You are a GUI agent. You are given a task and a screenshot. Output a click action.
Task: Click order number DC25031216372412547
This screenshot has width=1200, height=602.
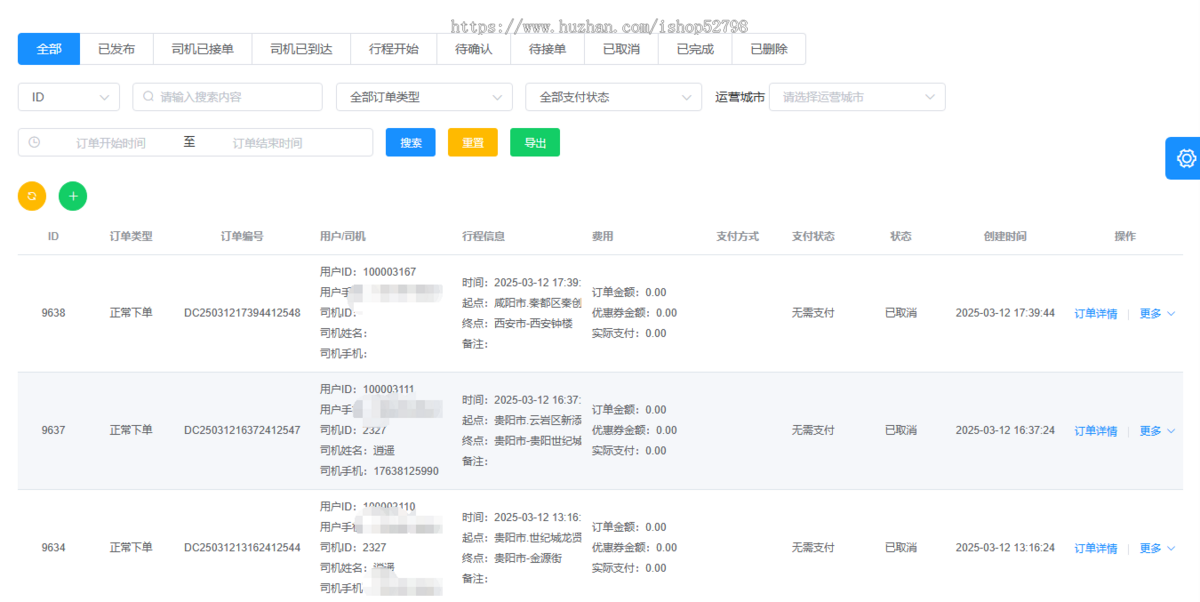[242, 430]
